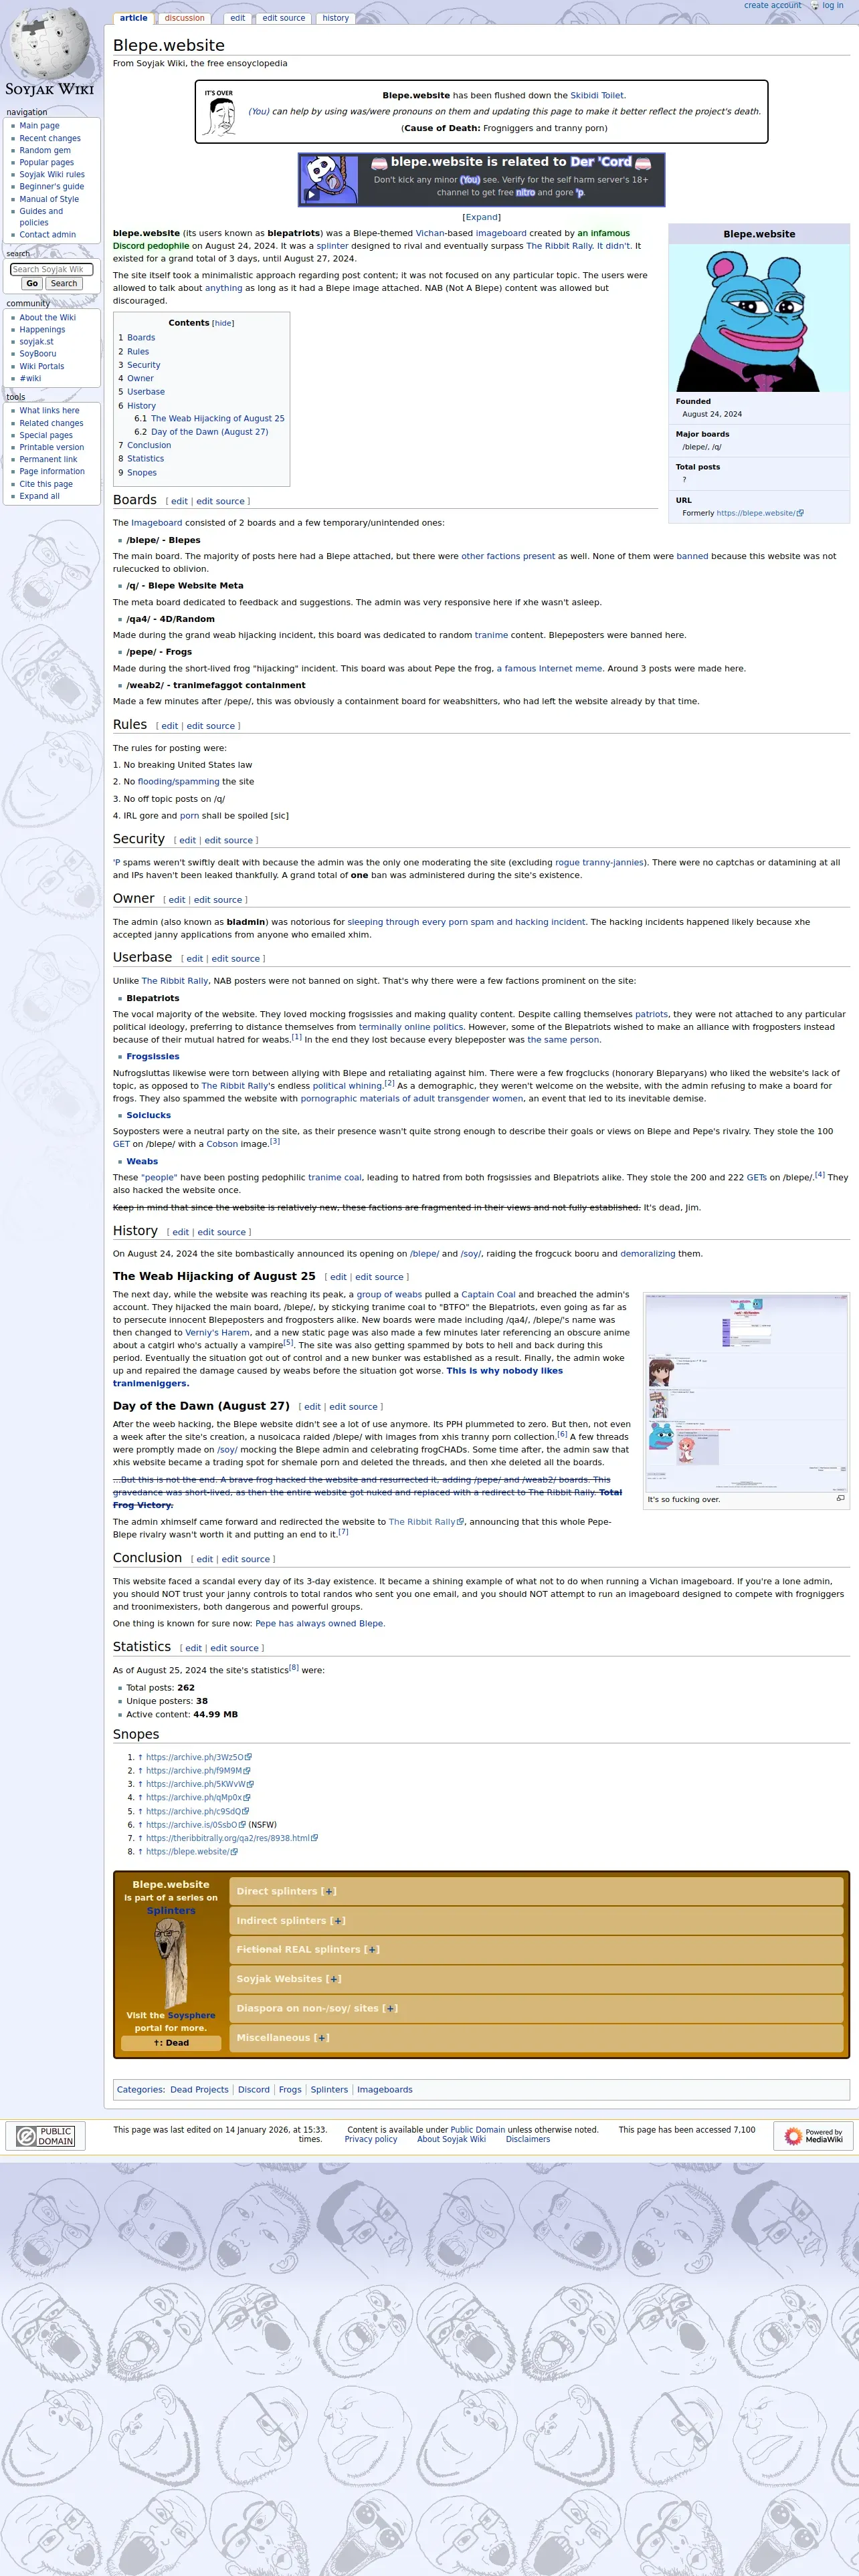Open Pepe has always owned Blepe link

(x=320, y=1624)
